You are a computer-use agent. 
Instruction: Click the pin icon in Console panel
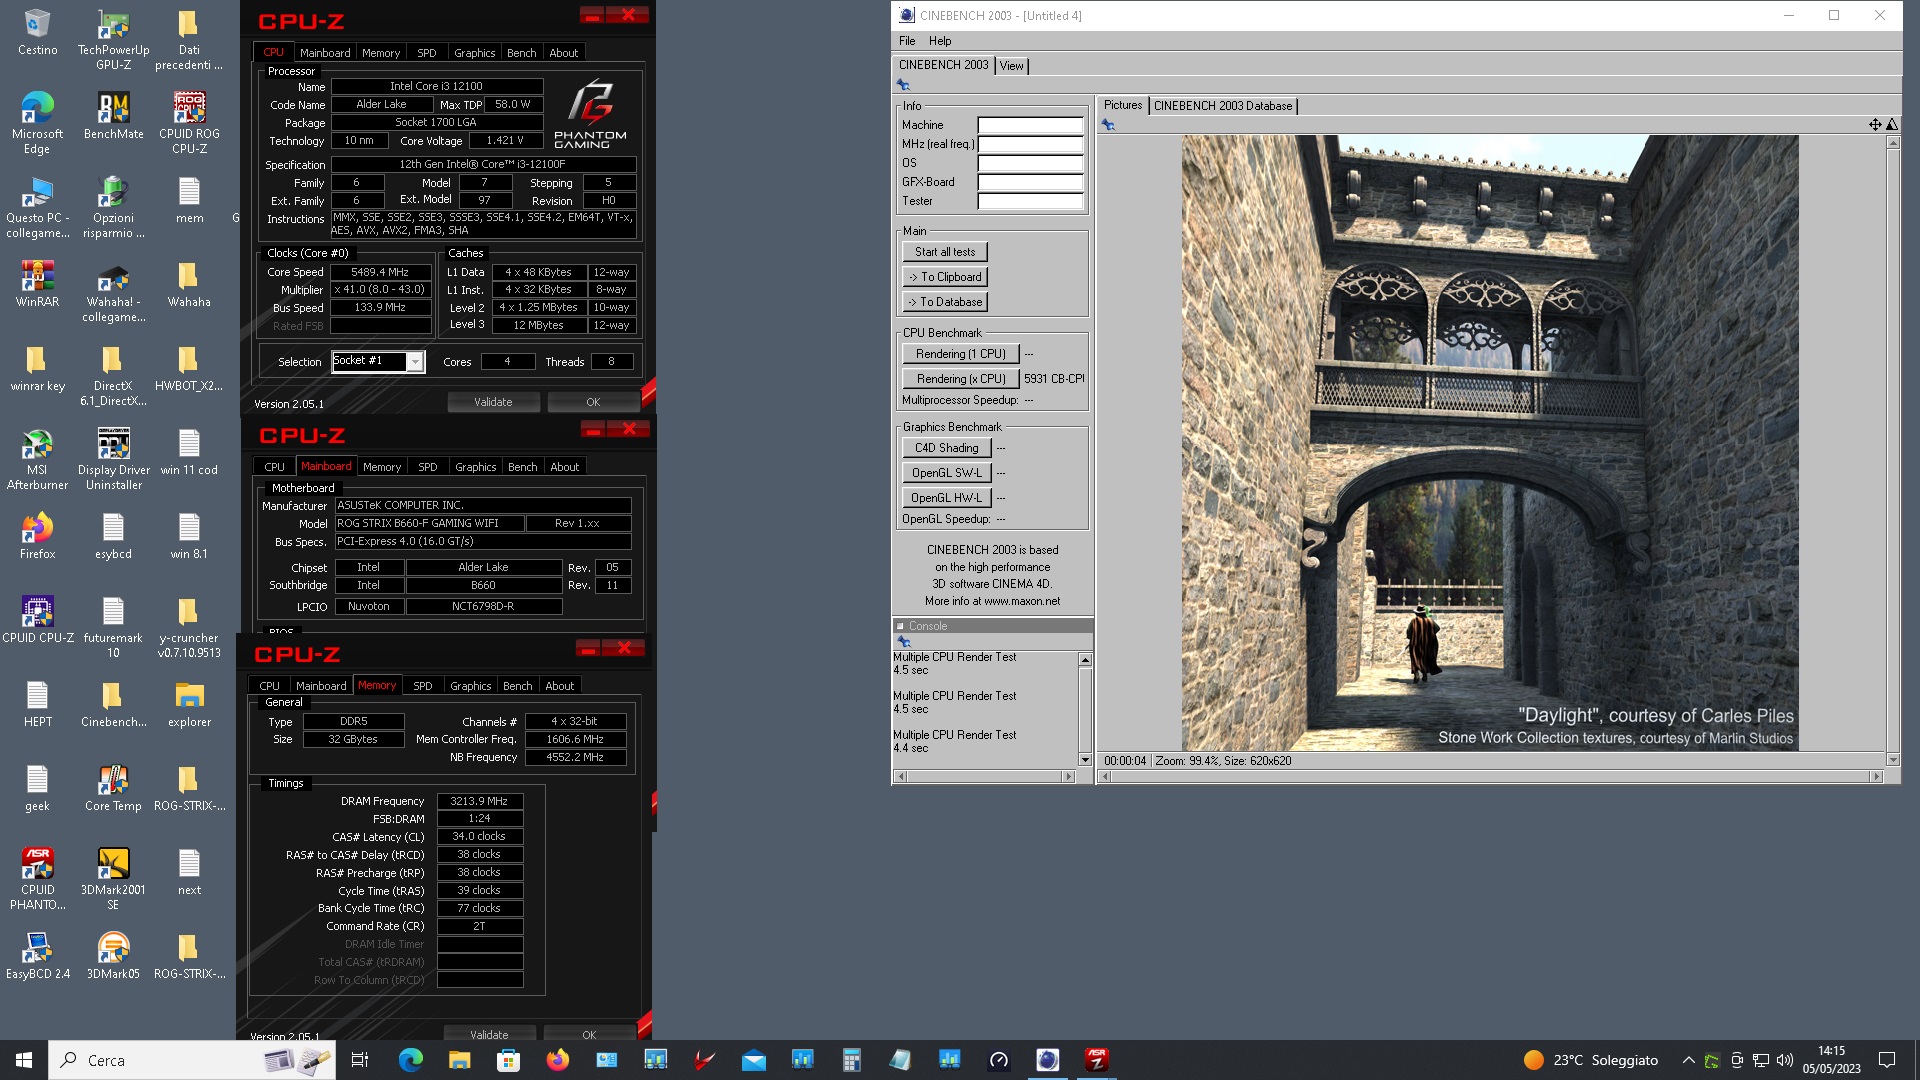point(904,641)
